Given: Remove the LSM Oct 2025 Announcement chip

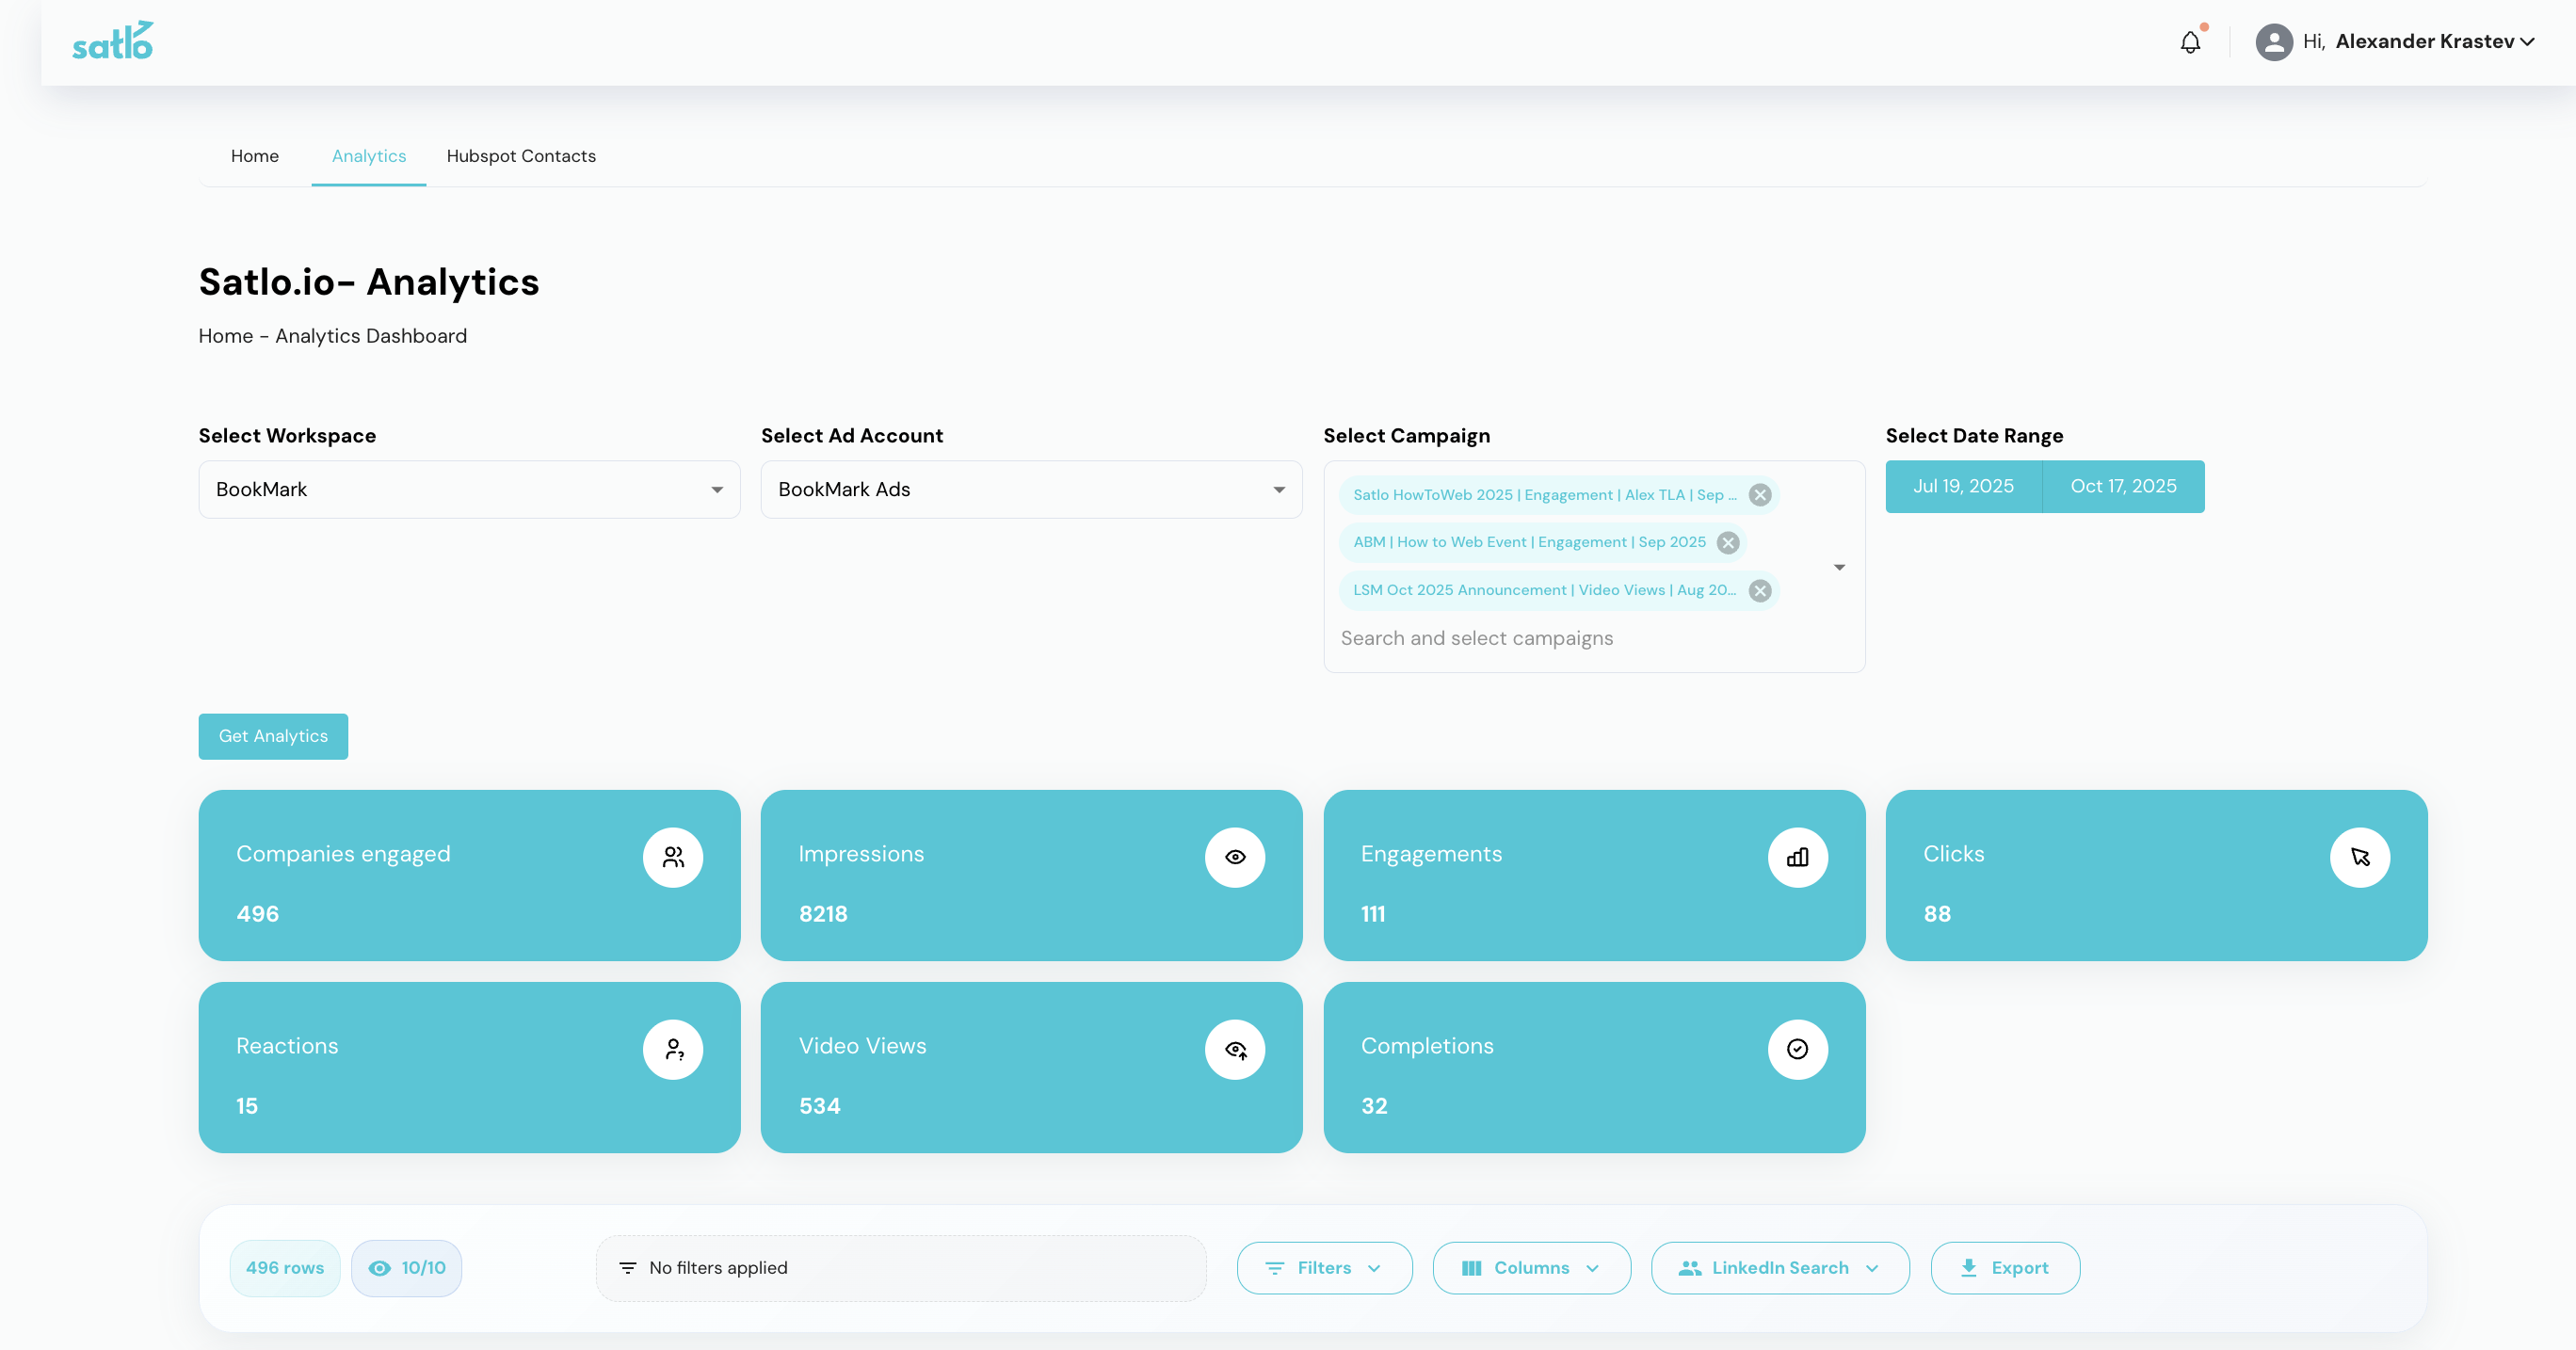Looking at the screenshot, I should [1760, 591].
